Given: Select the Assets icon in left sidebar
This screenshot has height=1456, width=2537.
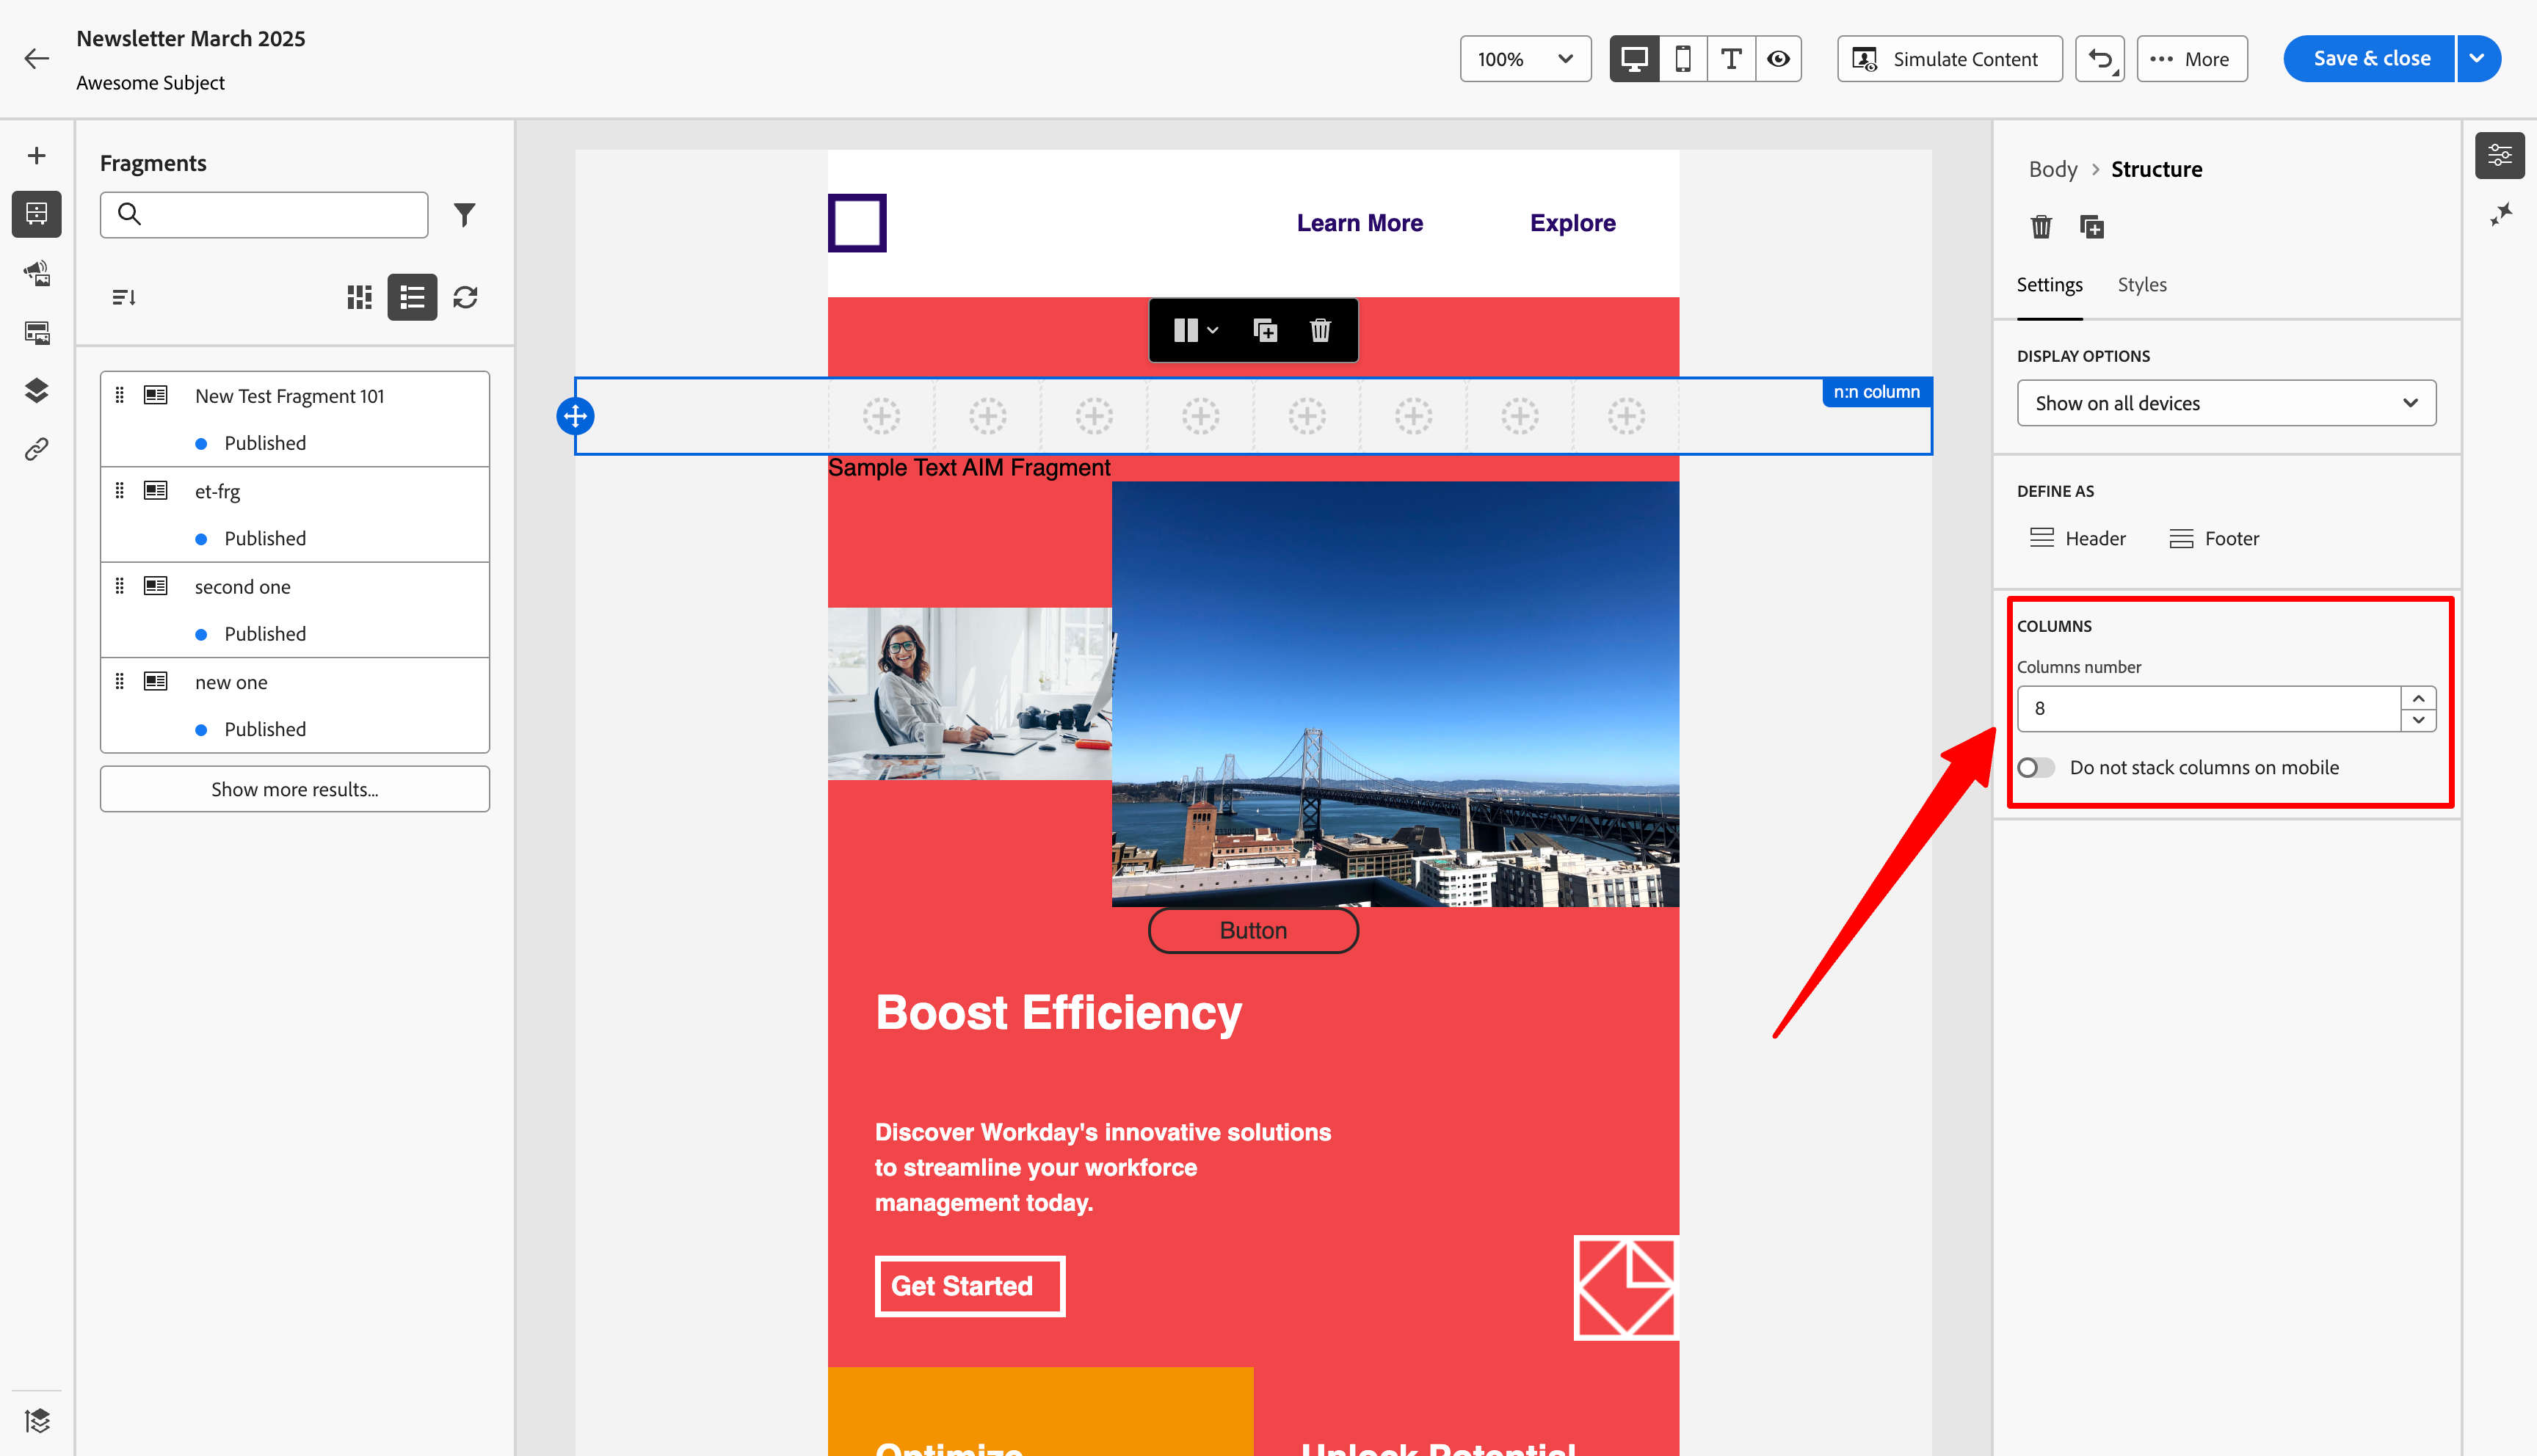Looking at the screenshot, I should click(x=37, y=273).
